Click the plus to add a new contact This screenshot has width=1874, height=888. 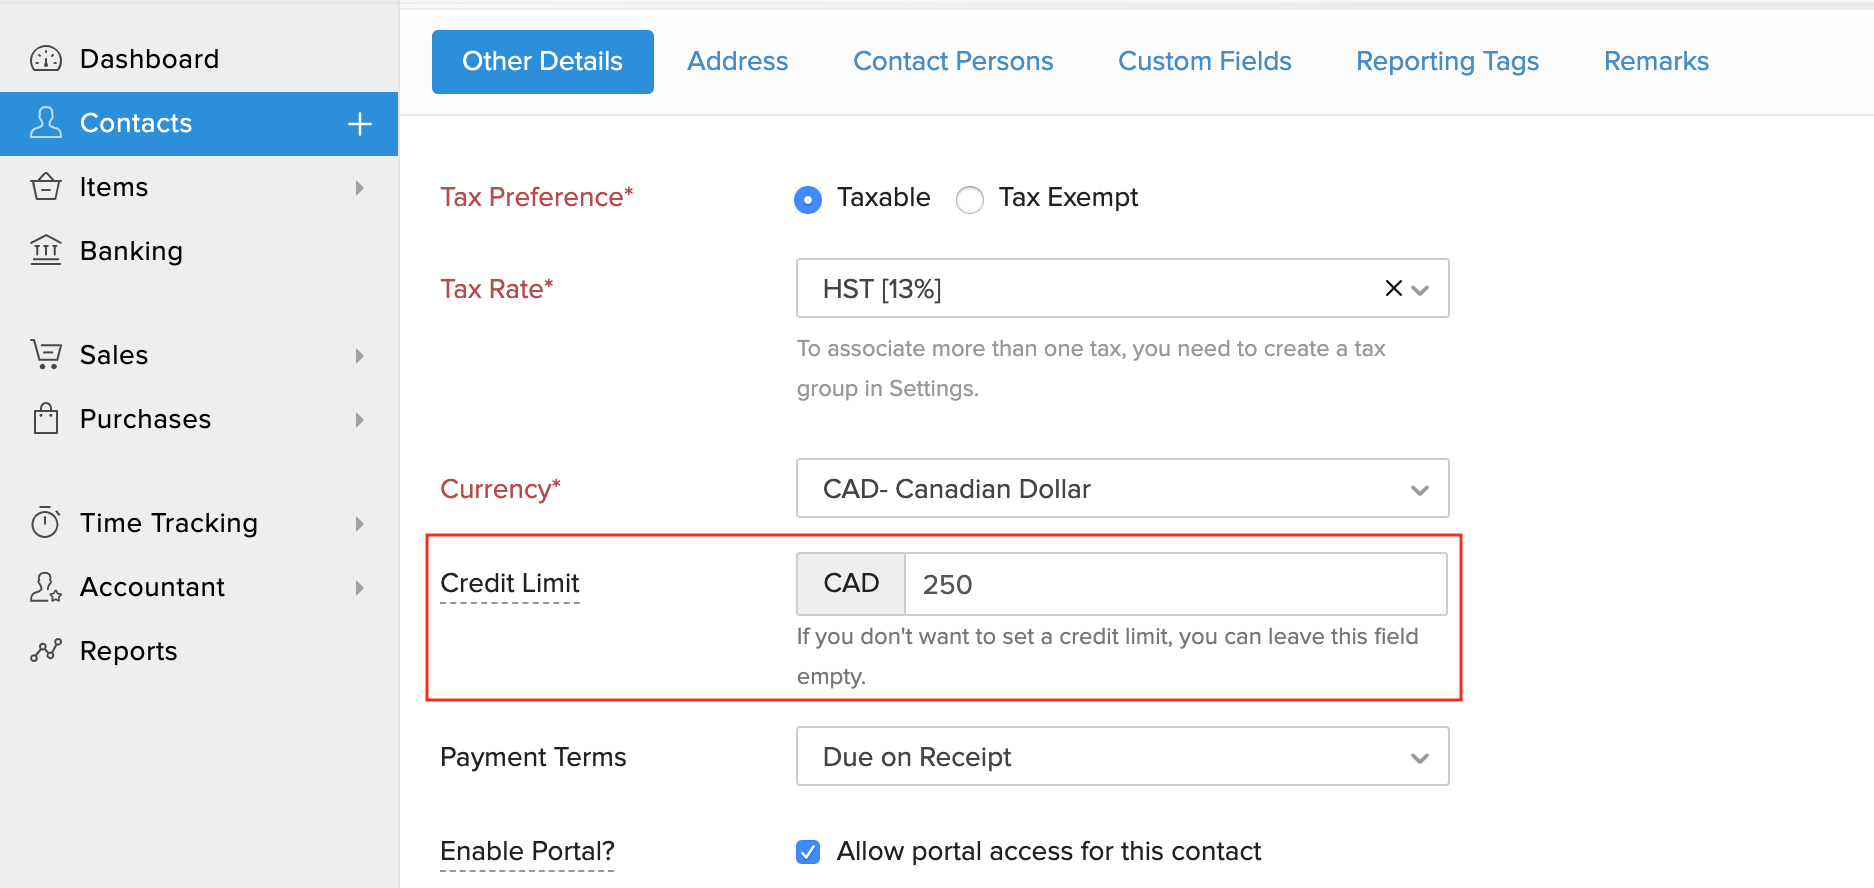point(358,123)
